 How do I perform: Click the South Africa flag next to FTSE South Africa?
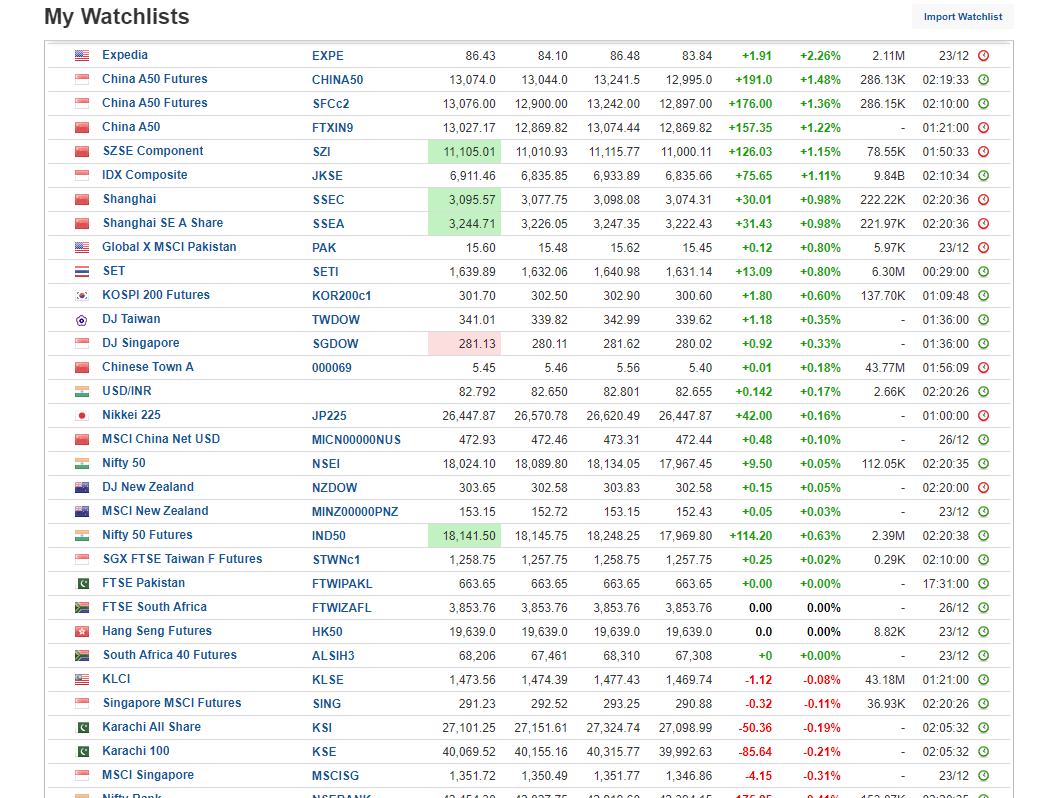pyautogui.click(x=82, y=608)
